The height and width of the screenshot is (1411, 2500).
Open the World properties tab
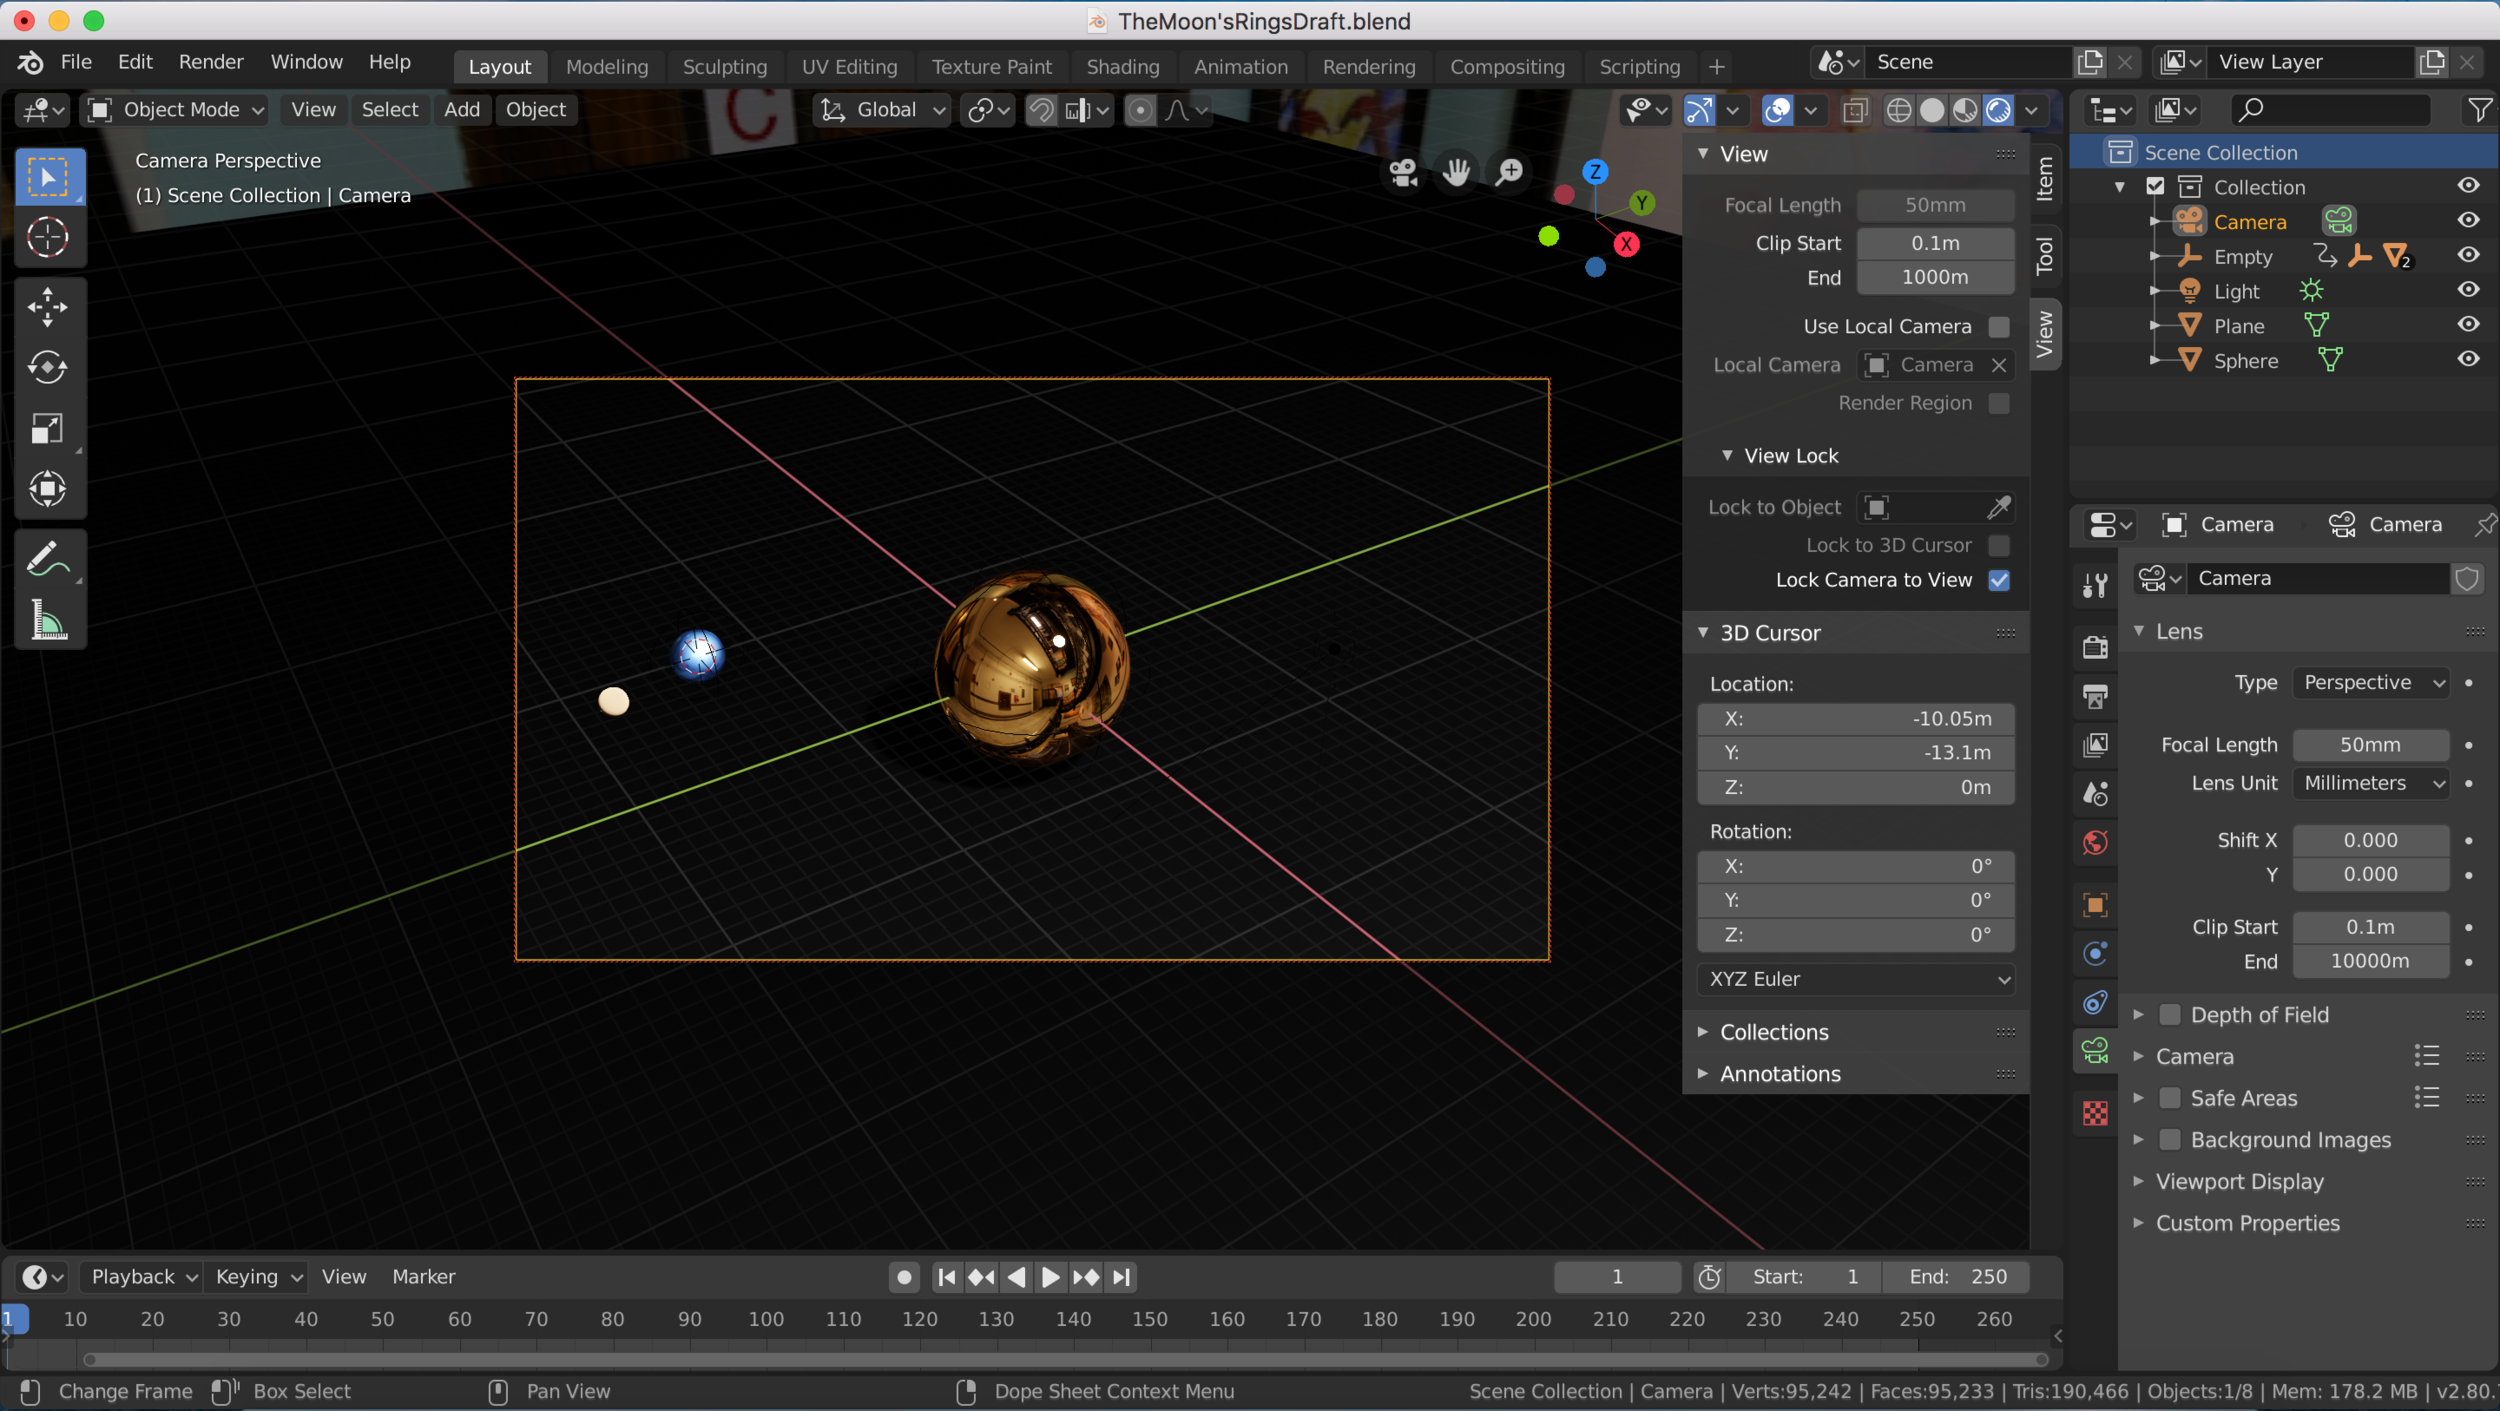(2095, 843)
